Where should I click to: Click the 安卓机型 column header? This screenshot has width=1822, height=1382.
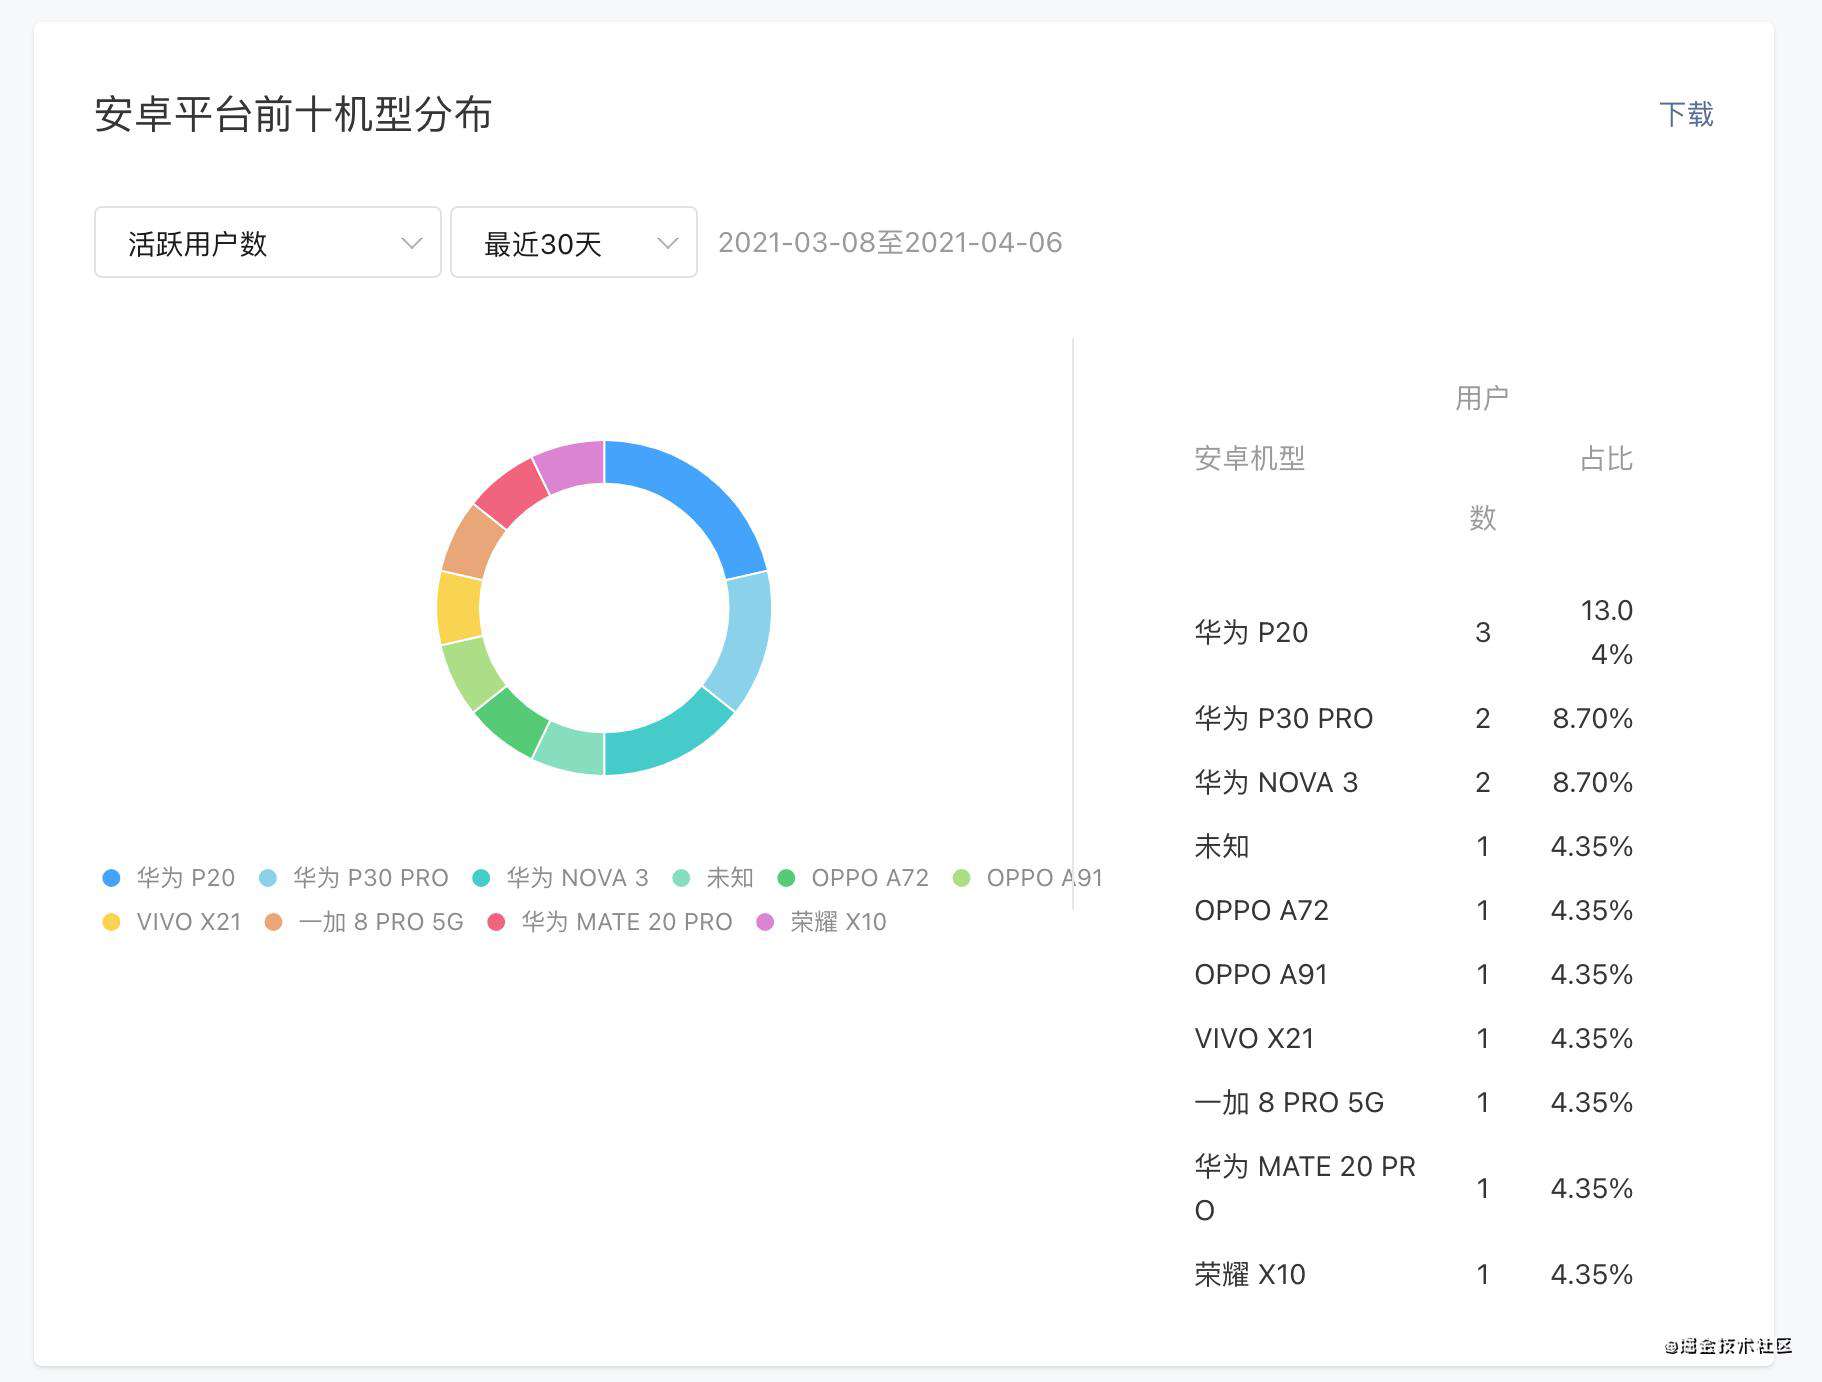coord(1249,459)
